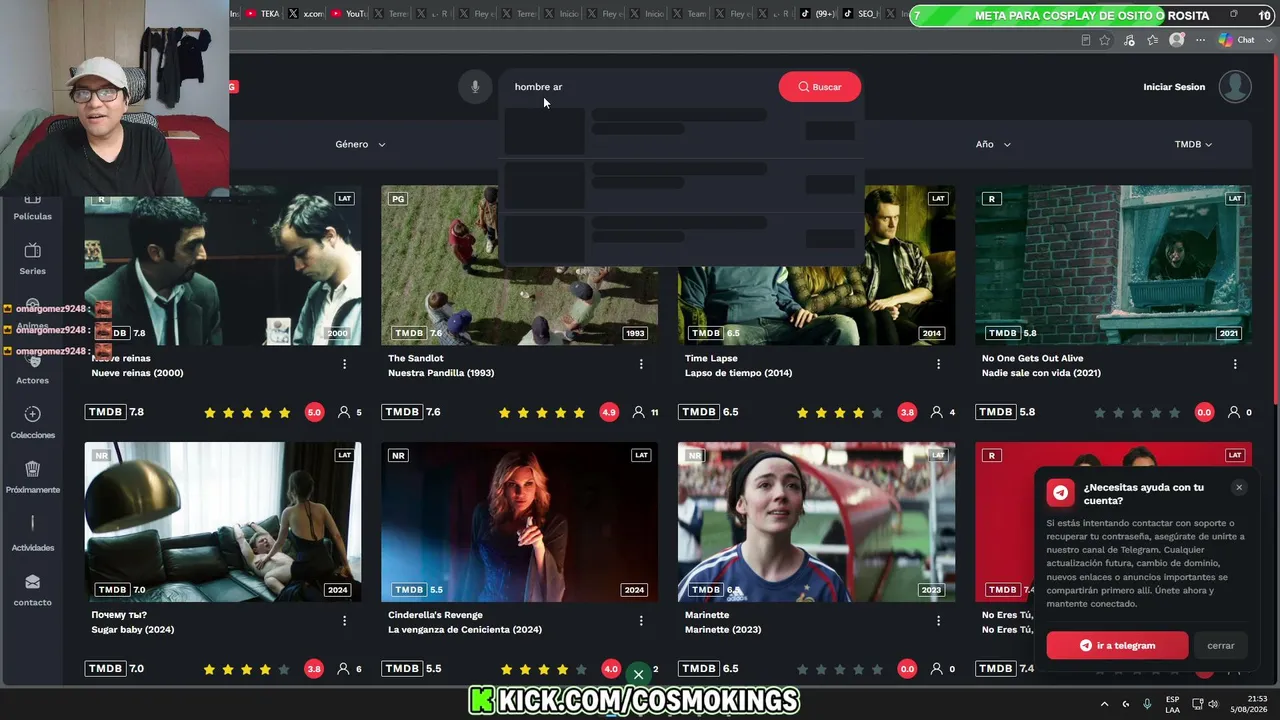Click the Nadie sale con vida (2021) title
This screenshot has width=1280, height=720.
[1041, 373]
